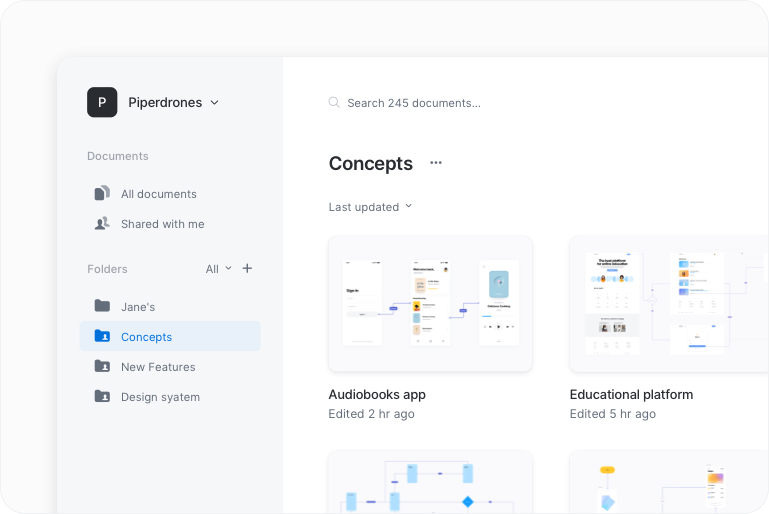769x514 pixels.
Task: Click the Educational platform title
Action: click(x=631, y=394)
